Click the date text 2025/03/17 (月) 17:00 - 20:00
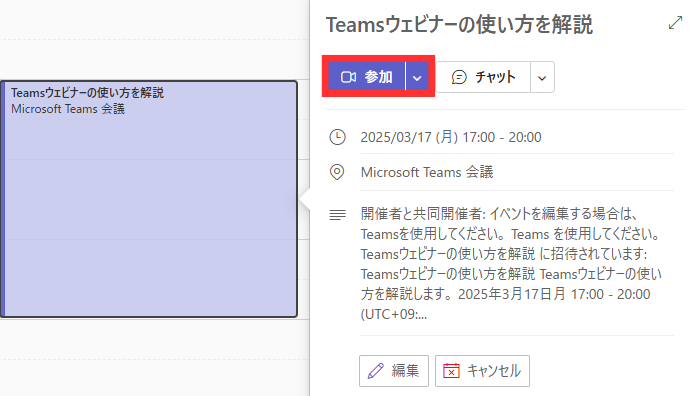 tap(451, 137)
